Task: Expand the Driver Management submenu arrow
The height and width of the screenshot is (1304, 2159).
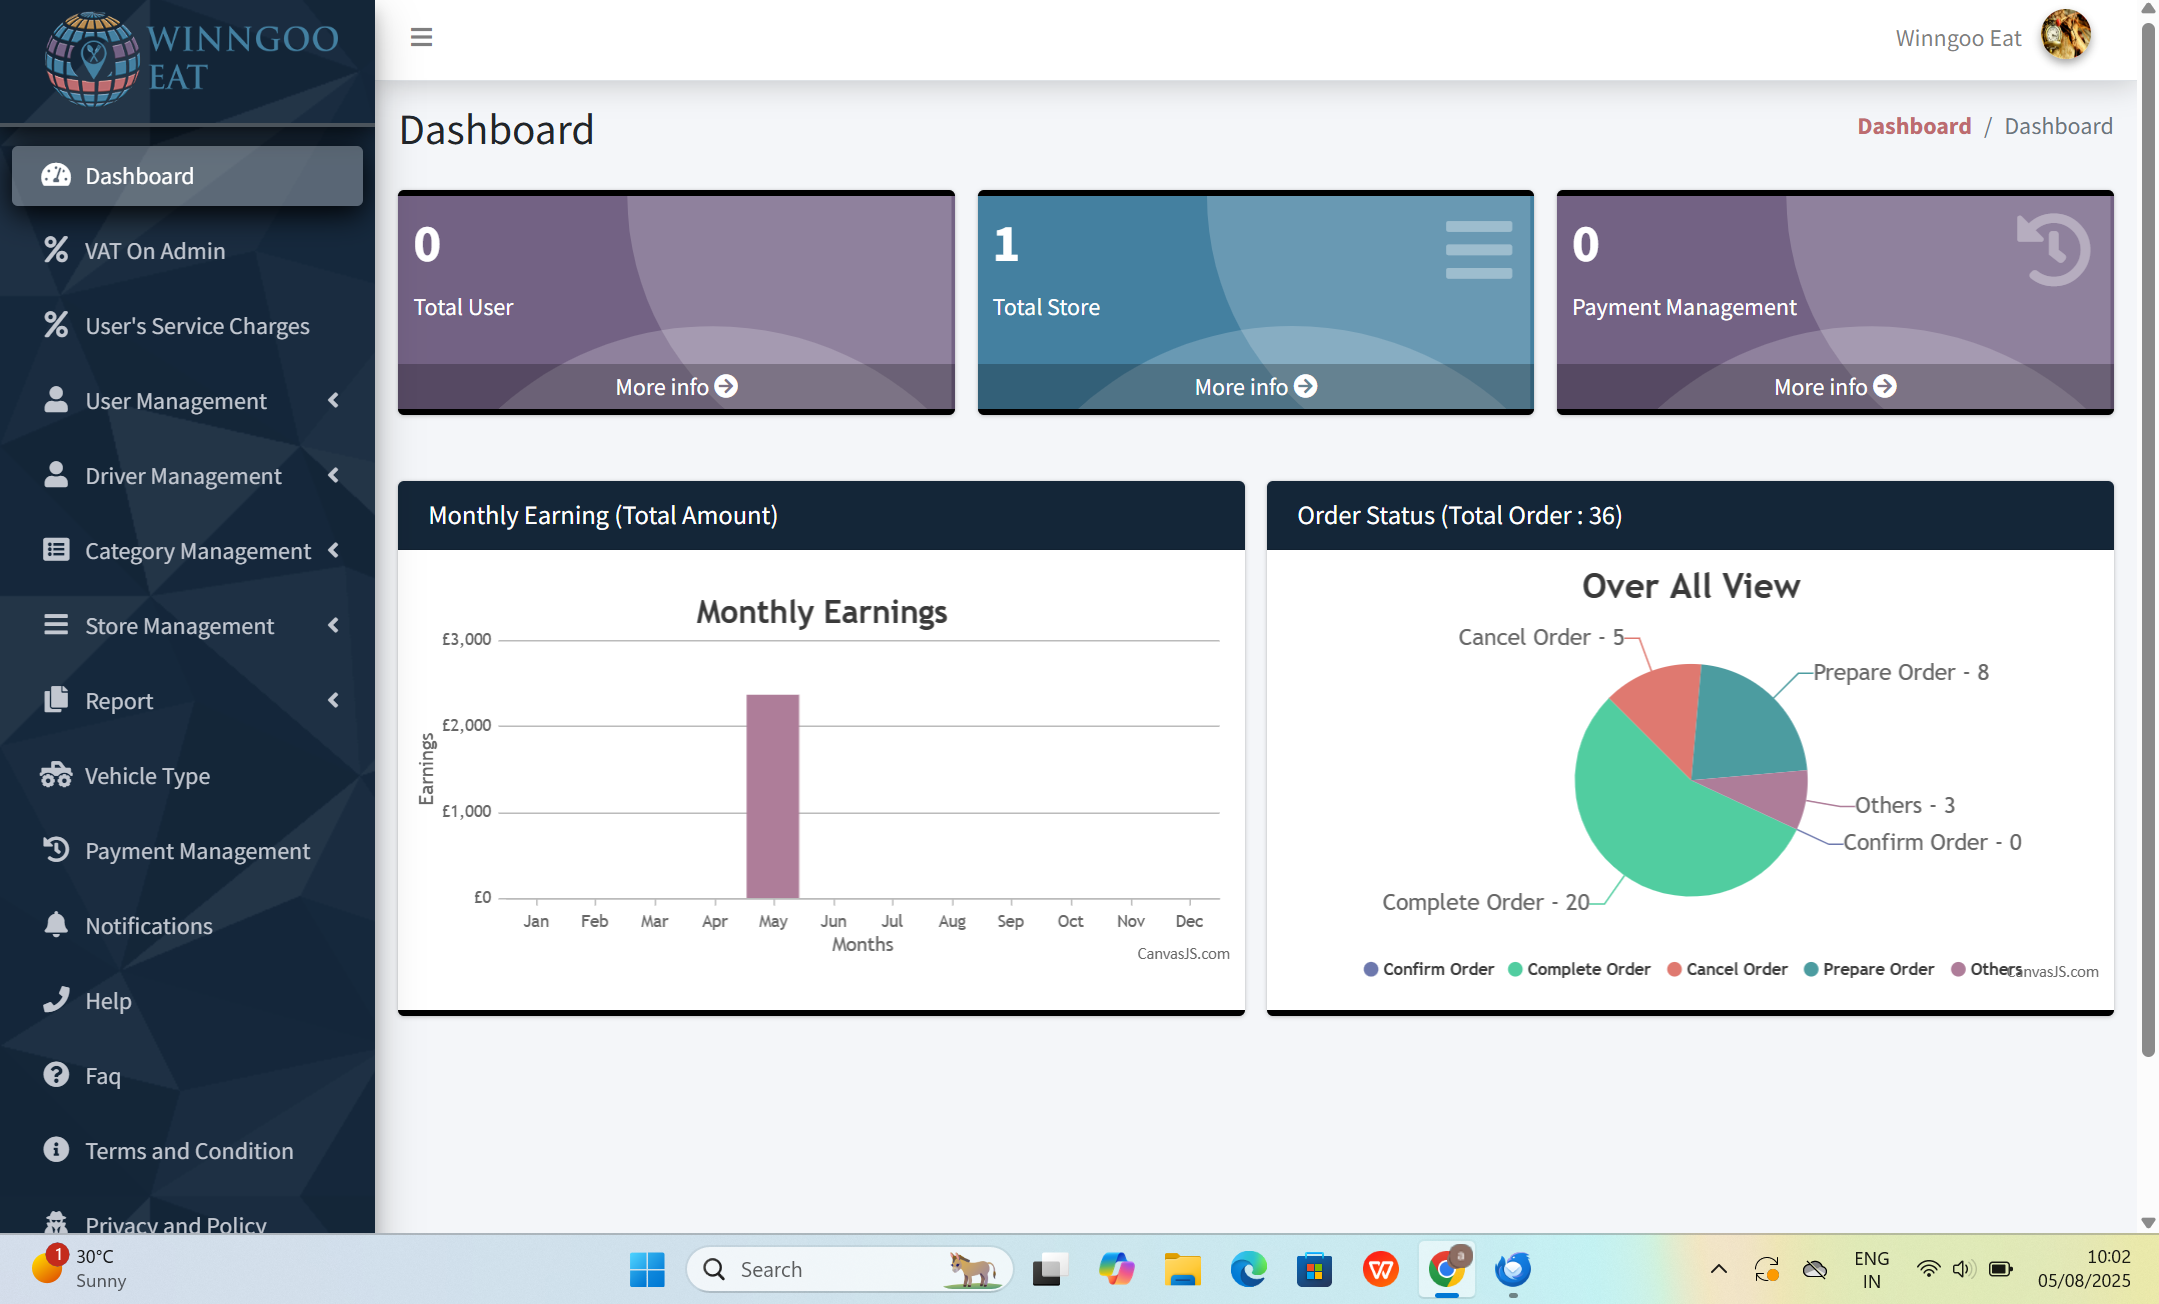Action: [x=333, y=475]
